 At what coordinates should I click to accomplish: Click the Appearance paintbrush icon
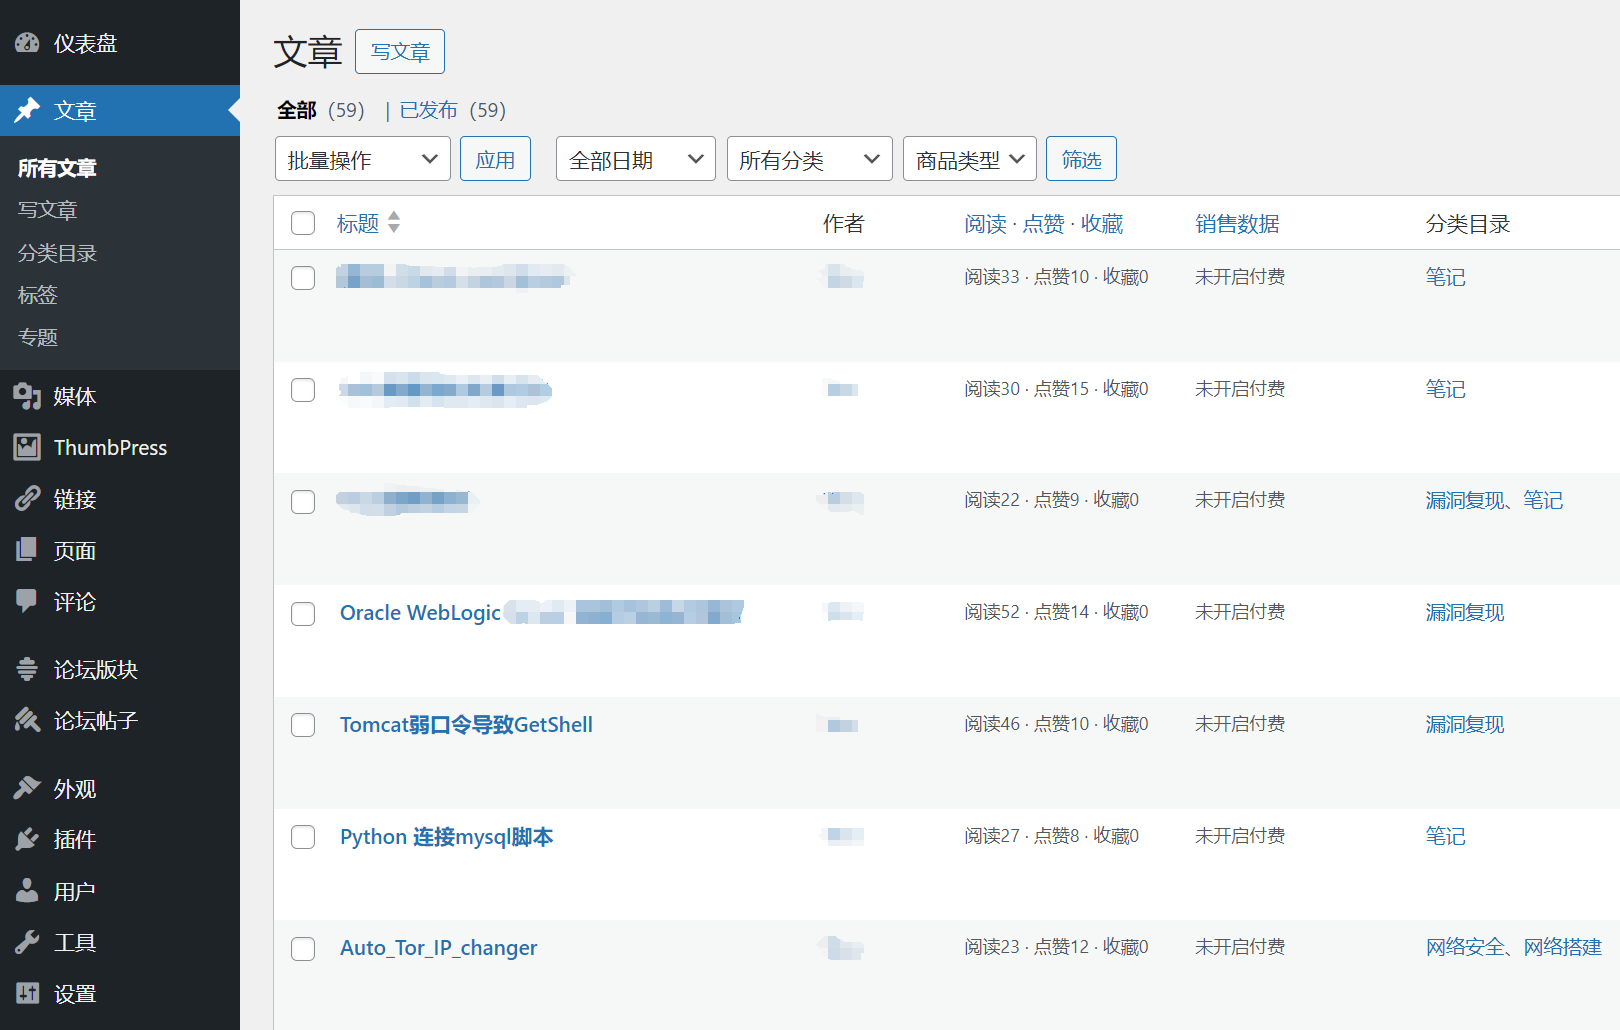(27, 789)
